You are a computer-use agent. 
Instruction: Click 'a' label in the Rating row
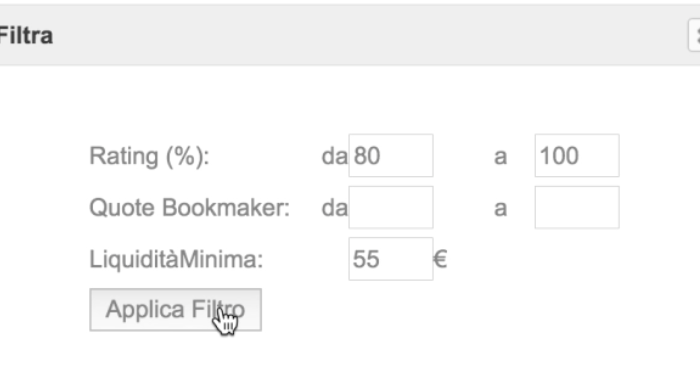(500, 157)
